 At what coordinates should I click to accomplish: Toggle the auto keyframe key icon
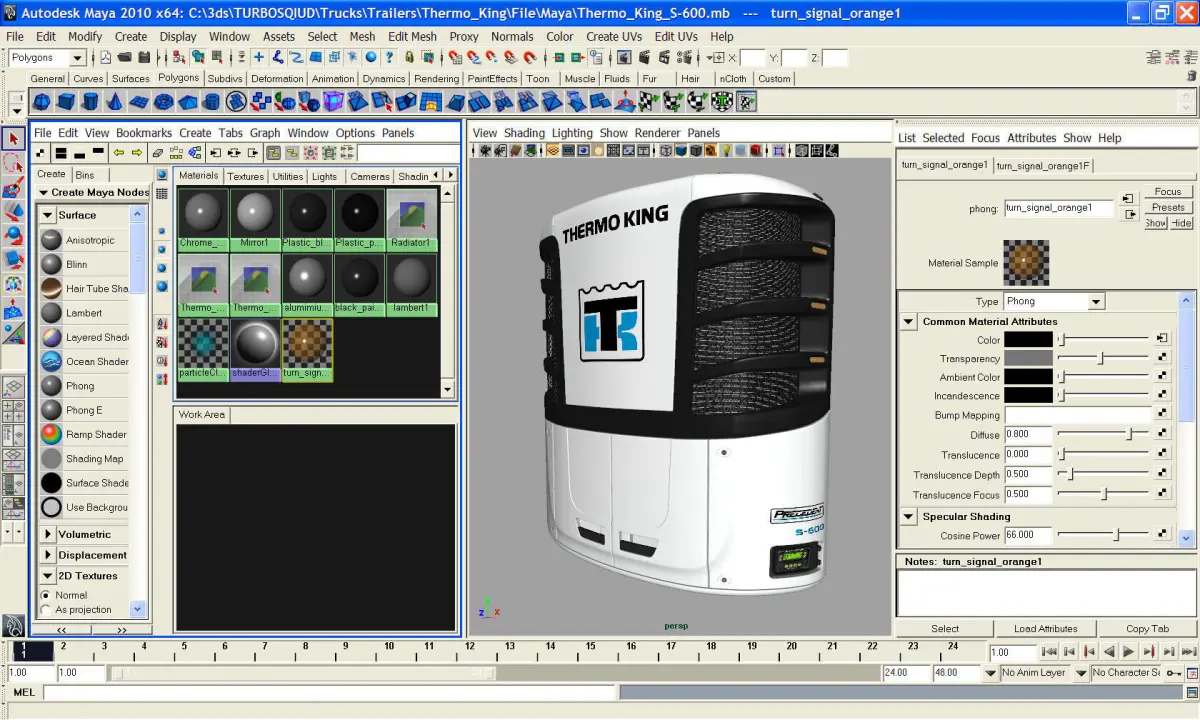[1172, 672]
